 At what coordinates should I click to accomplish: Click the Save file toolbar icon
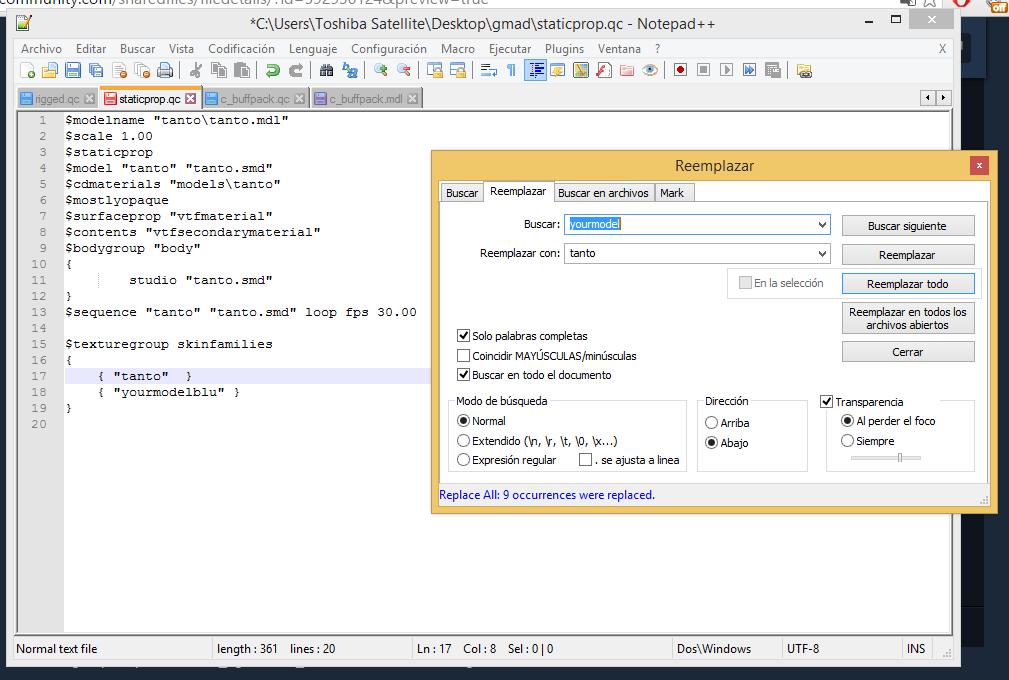pos(73,70)
